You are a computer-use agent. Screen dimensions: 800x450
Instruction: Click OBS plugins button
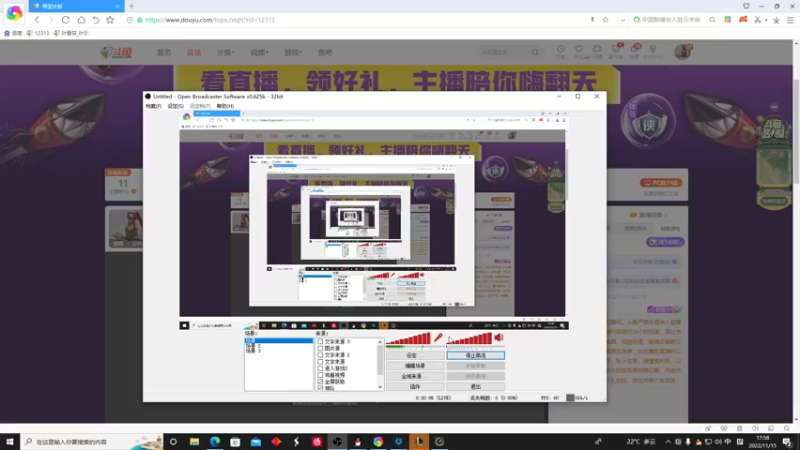click(x=415, y=387)
